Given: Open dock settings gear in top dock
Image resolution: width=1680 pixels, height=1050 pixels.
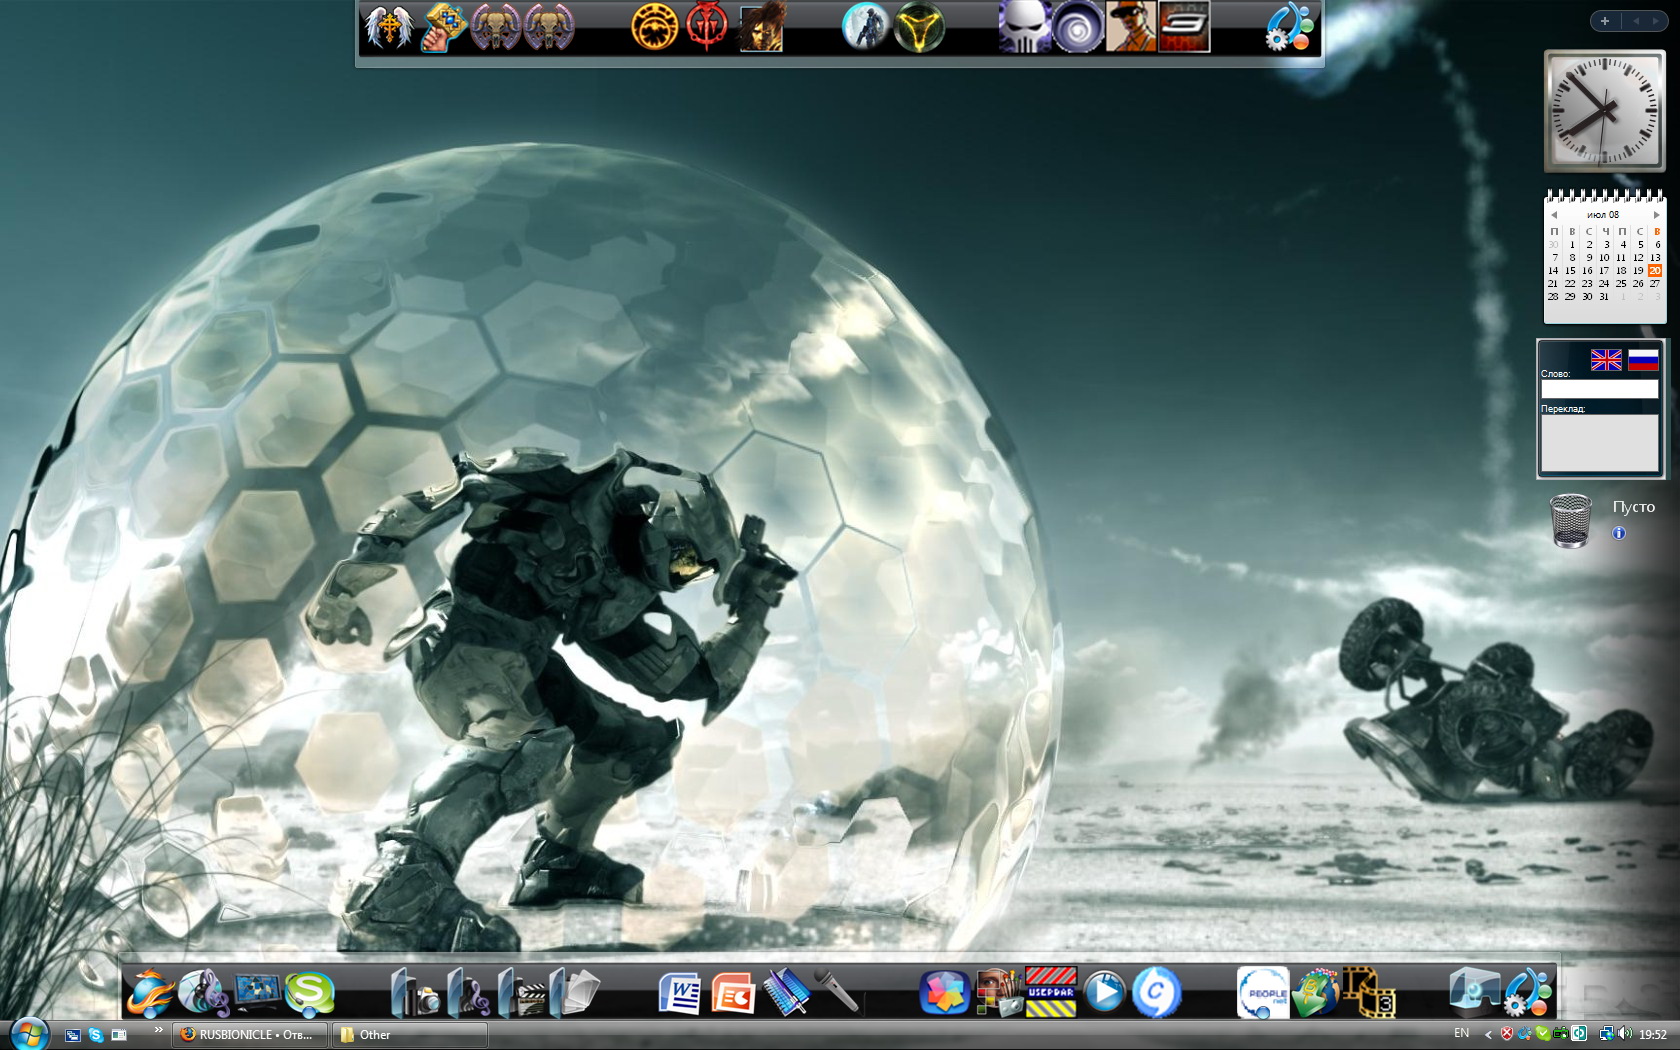Looking at the screenshot, I should point(1289,27).
